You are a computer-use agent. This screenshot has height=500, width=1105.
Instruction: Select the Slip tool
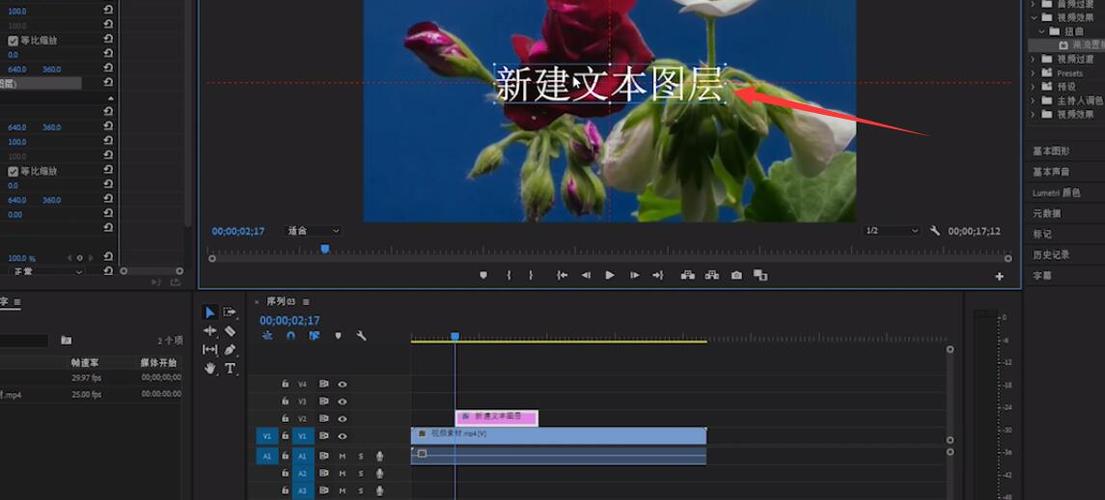coord(210,349)
